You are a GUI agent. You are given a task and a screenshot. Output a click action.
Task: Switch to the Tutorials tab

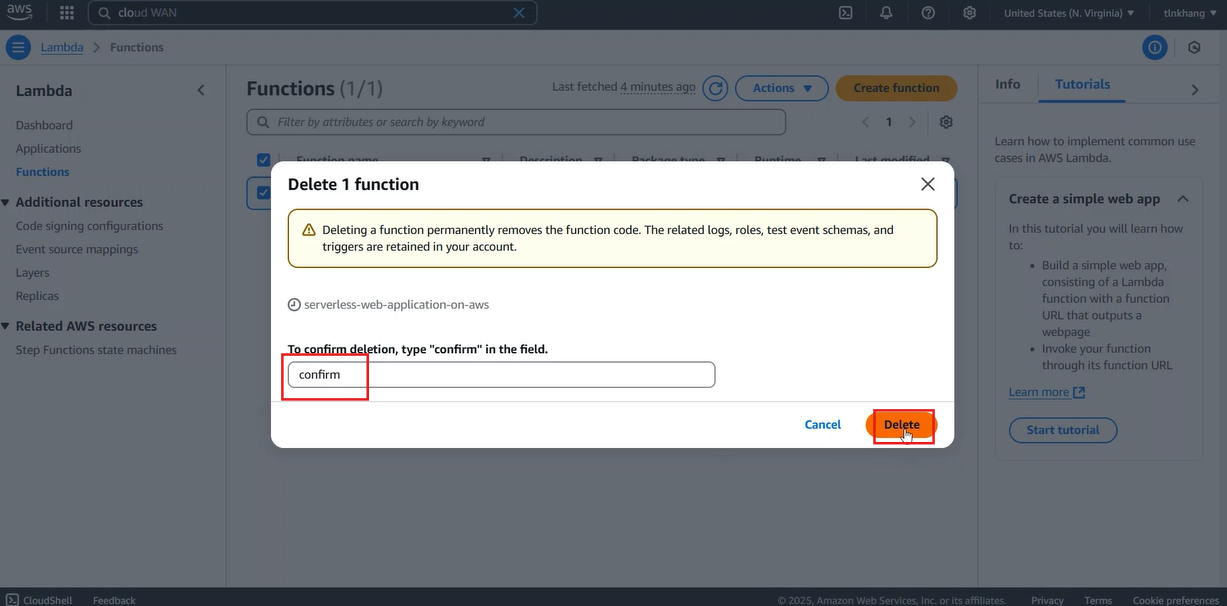pyautogui.click(x=1083, y=84)
